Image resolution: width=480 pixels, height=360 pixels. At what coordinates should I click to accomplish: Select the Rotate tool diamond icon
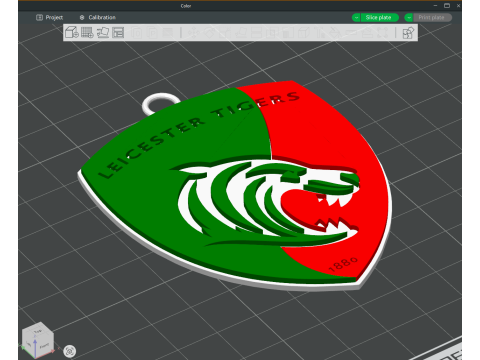209,32
